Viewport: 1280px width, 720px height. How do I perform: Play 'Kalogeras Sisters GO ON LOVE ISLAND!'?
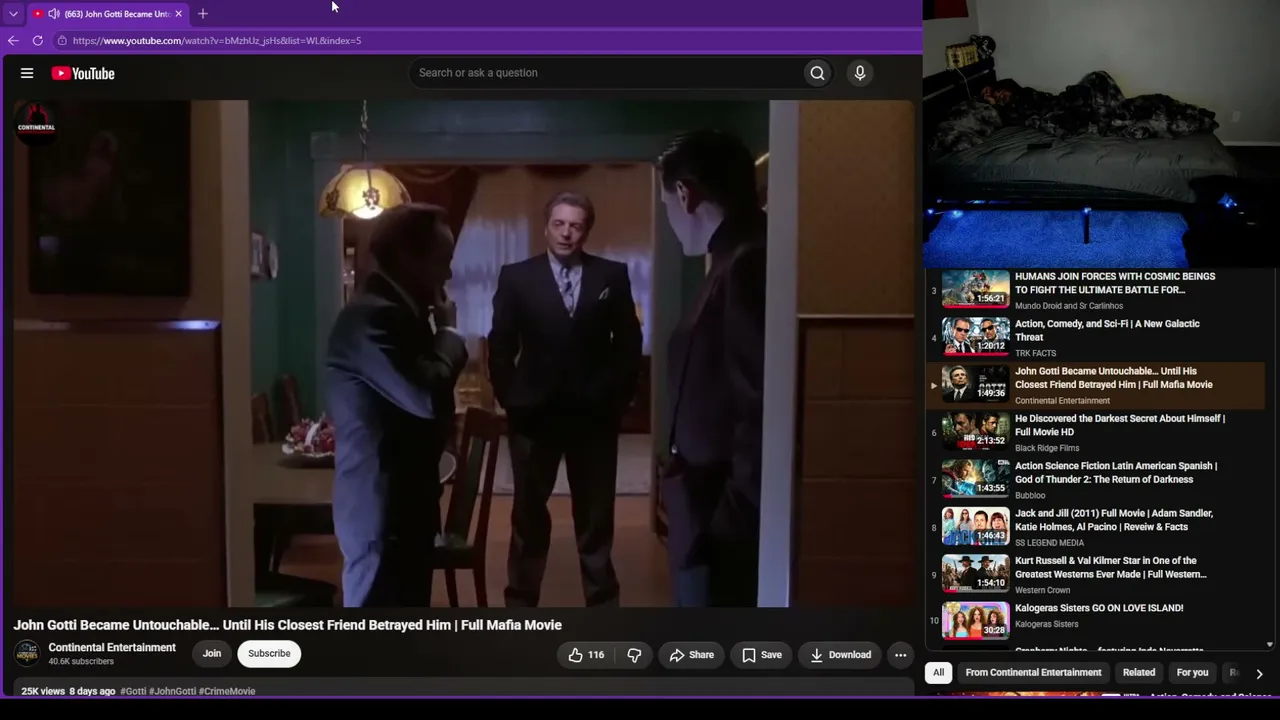1099,608
